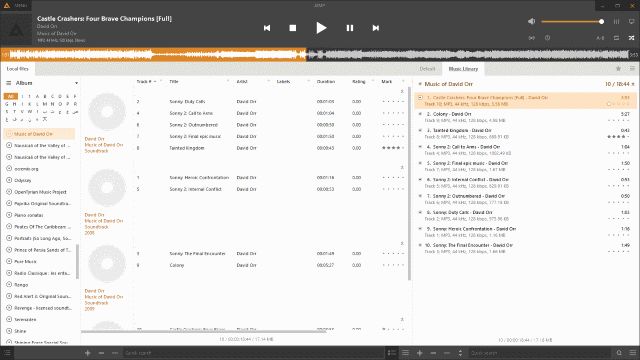Toggle repeat playback mode
Viewport: 640px width, 360px height.
click(x=616, y=38)
